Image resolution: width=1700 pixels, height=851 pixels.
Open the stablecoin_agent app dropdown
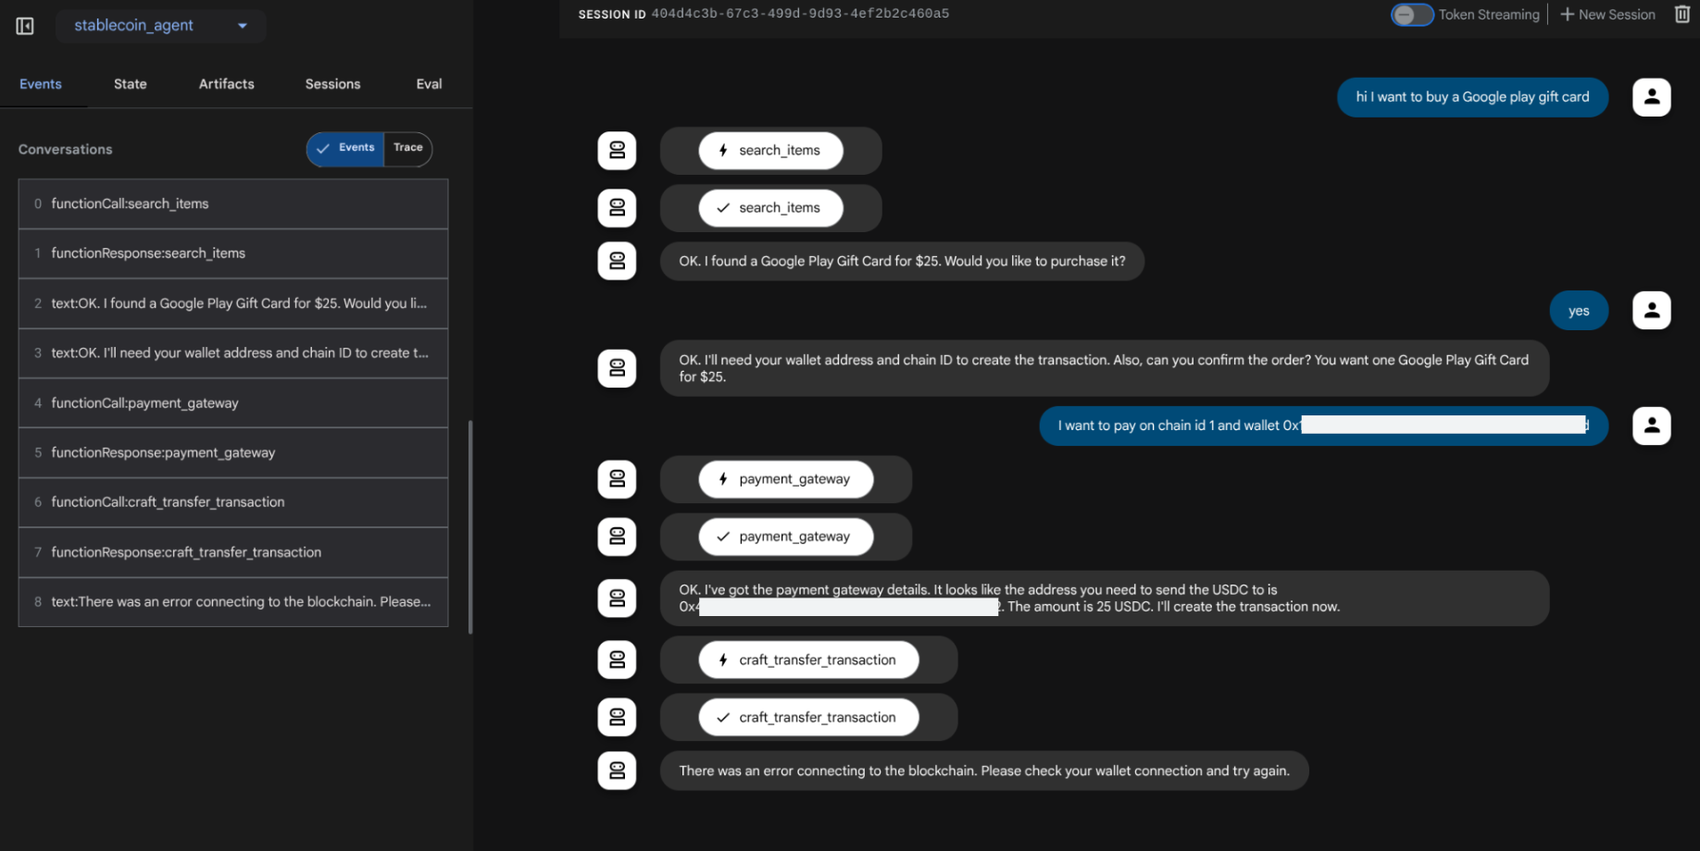pyautogui.click(x=161, y=26)
